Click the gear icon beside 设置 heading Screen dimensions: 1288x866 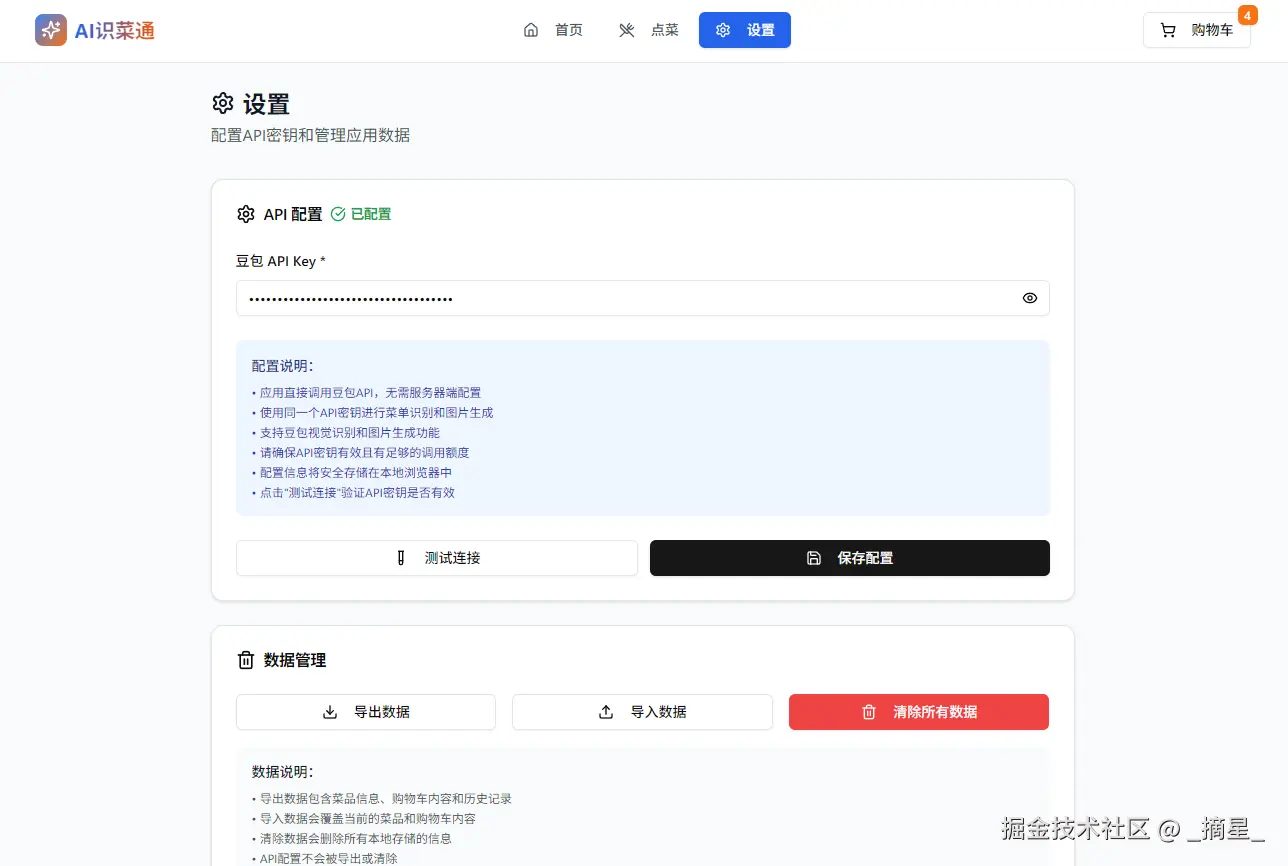(x=222, y=103)
